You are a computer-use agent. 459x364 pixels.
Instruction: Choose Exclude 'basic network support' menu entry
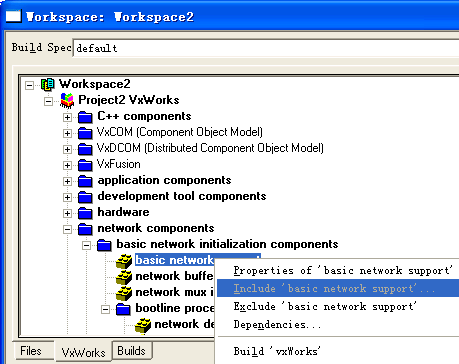(x=338, y=306)
